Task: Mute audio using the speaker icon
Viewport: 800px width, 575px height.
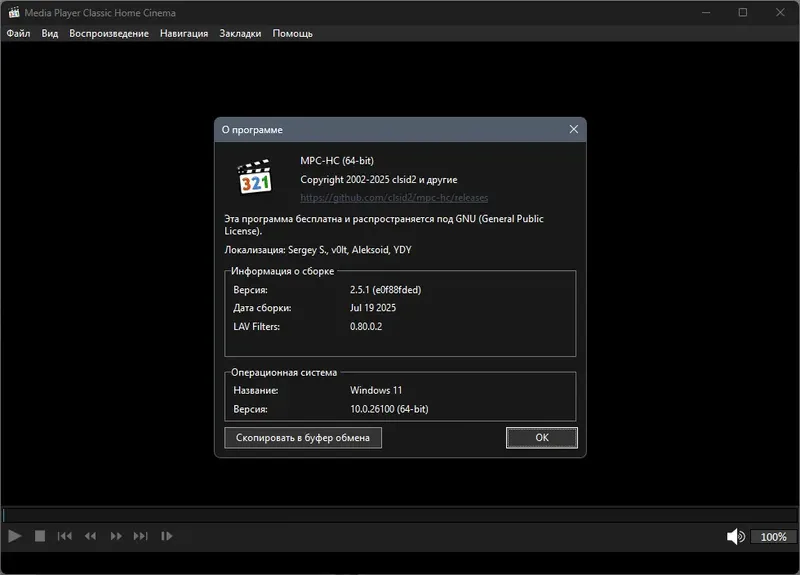Action: tap(735, 536)
